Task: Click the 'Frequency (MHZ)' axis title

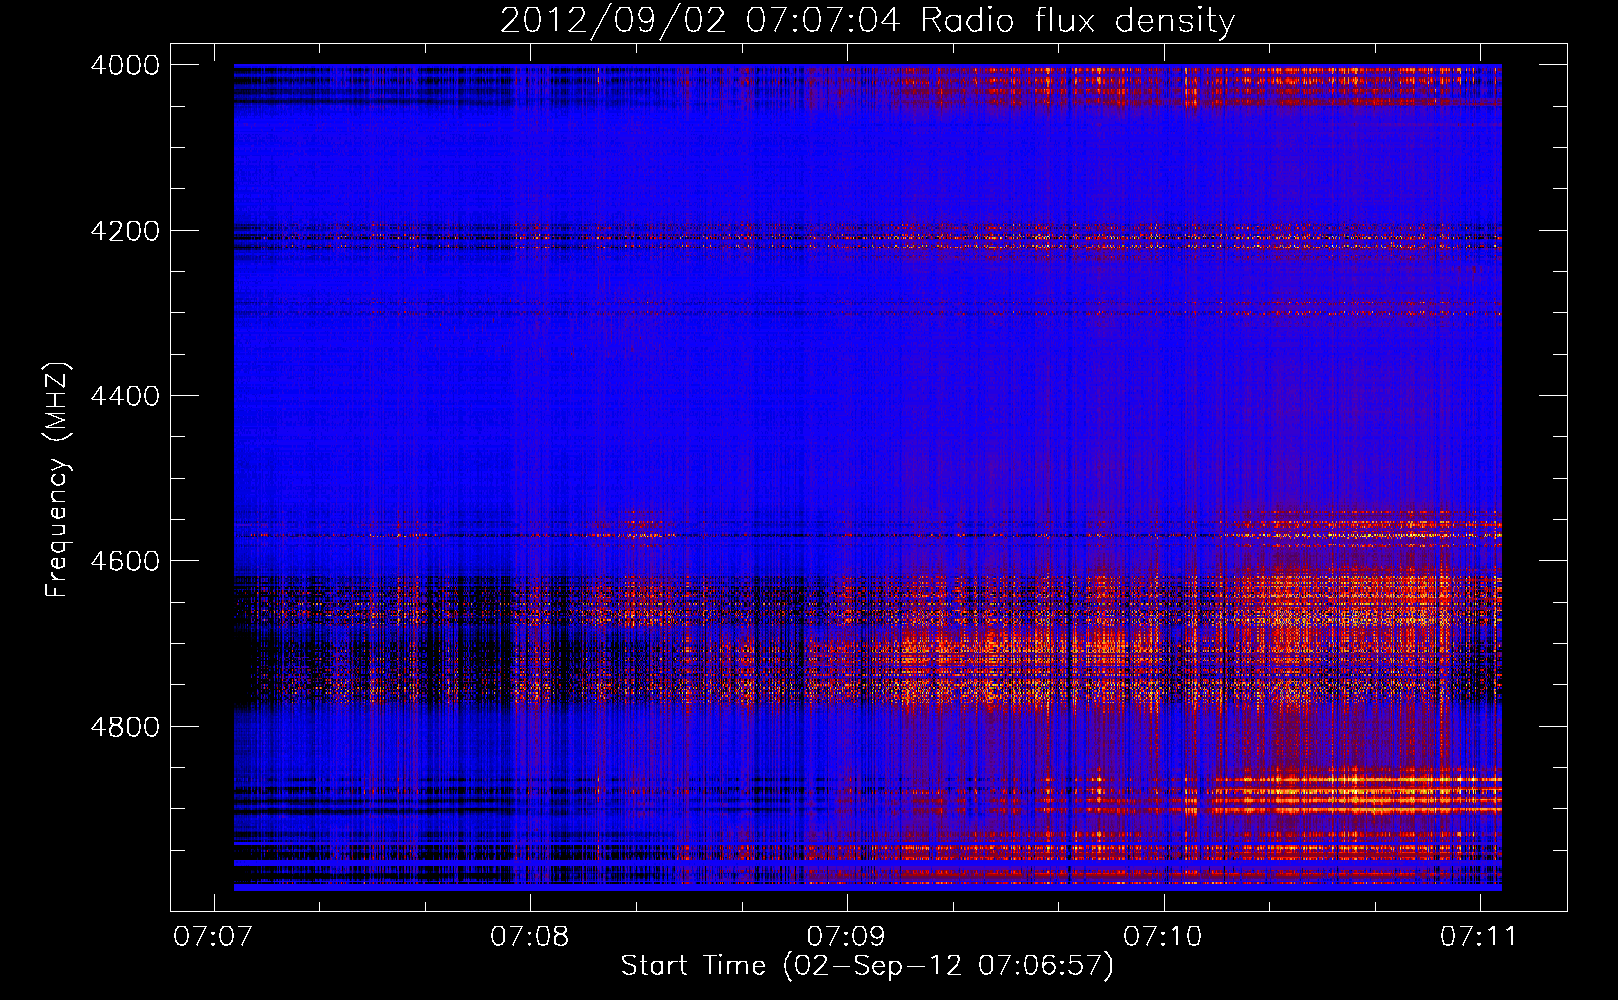Action: point(58,479)
